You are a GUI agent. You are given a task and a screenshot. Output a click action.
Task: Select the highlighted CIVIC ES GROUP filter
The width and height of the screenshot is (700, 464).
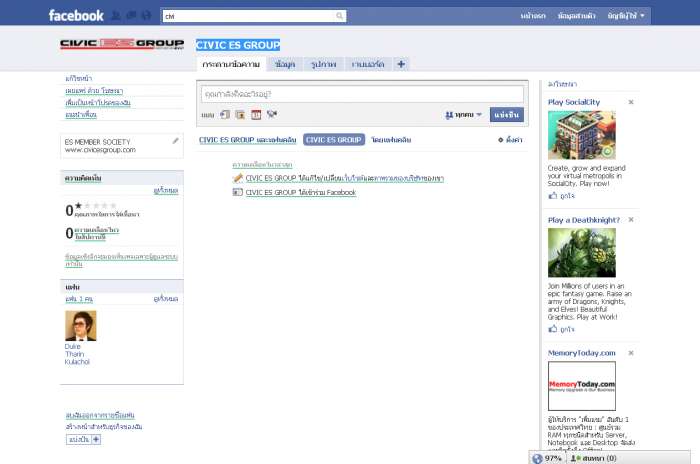333,140
